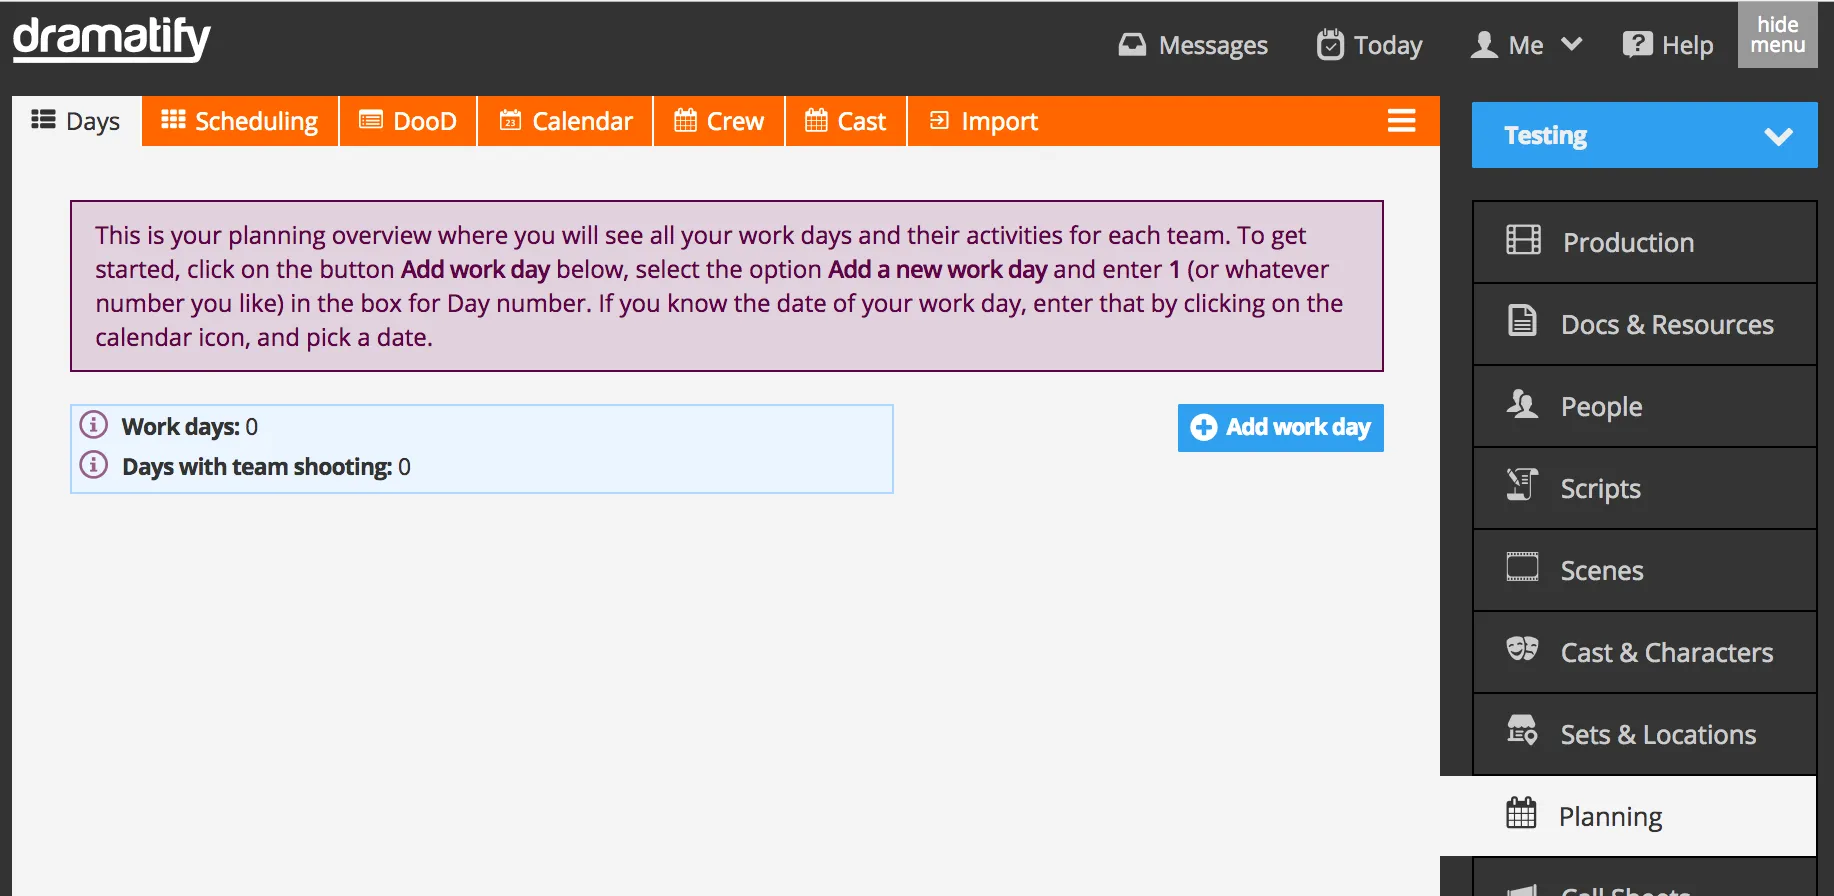Open Scenes section in sidebar
The image size is (1834, 896).
pyautogui.click(x=1645, y=570)
